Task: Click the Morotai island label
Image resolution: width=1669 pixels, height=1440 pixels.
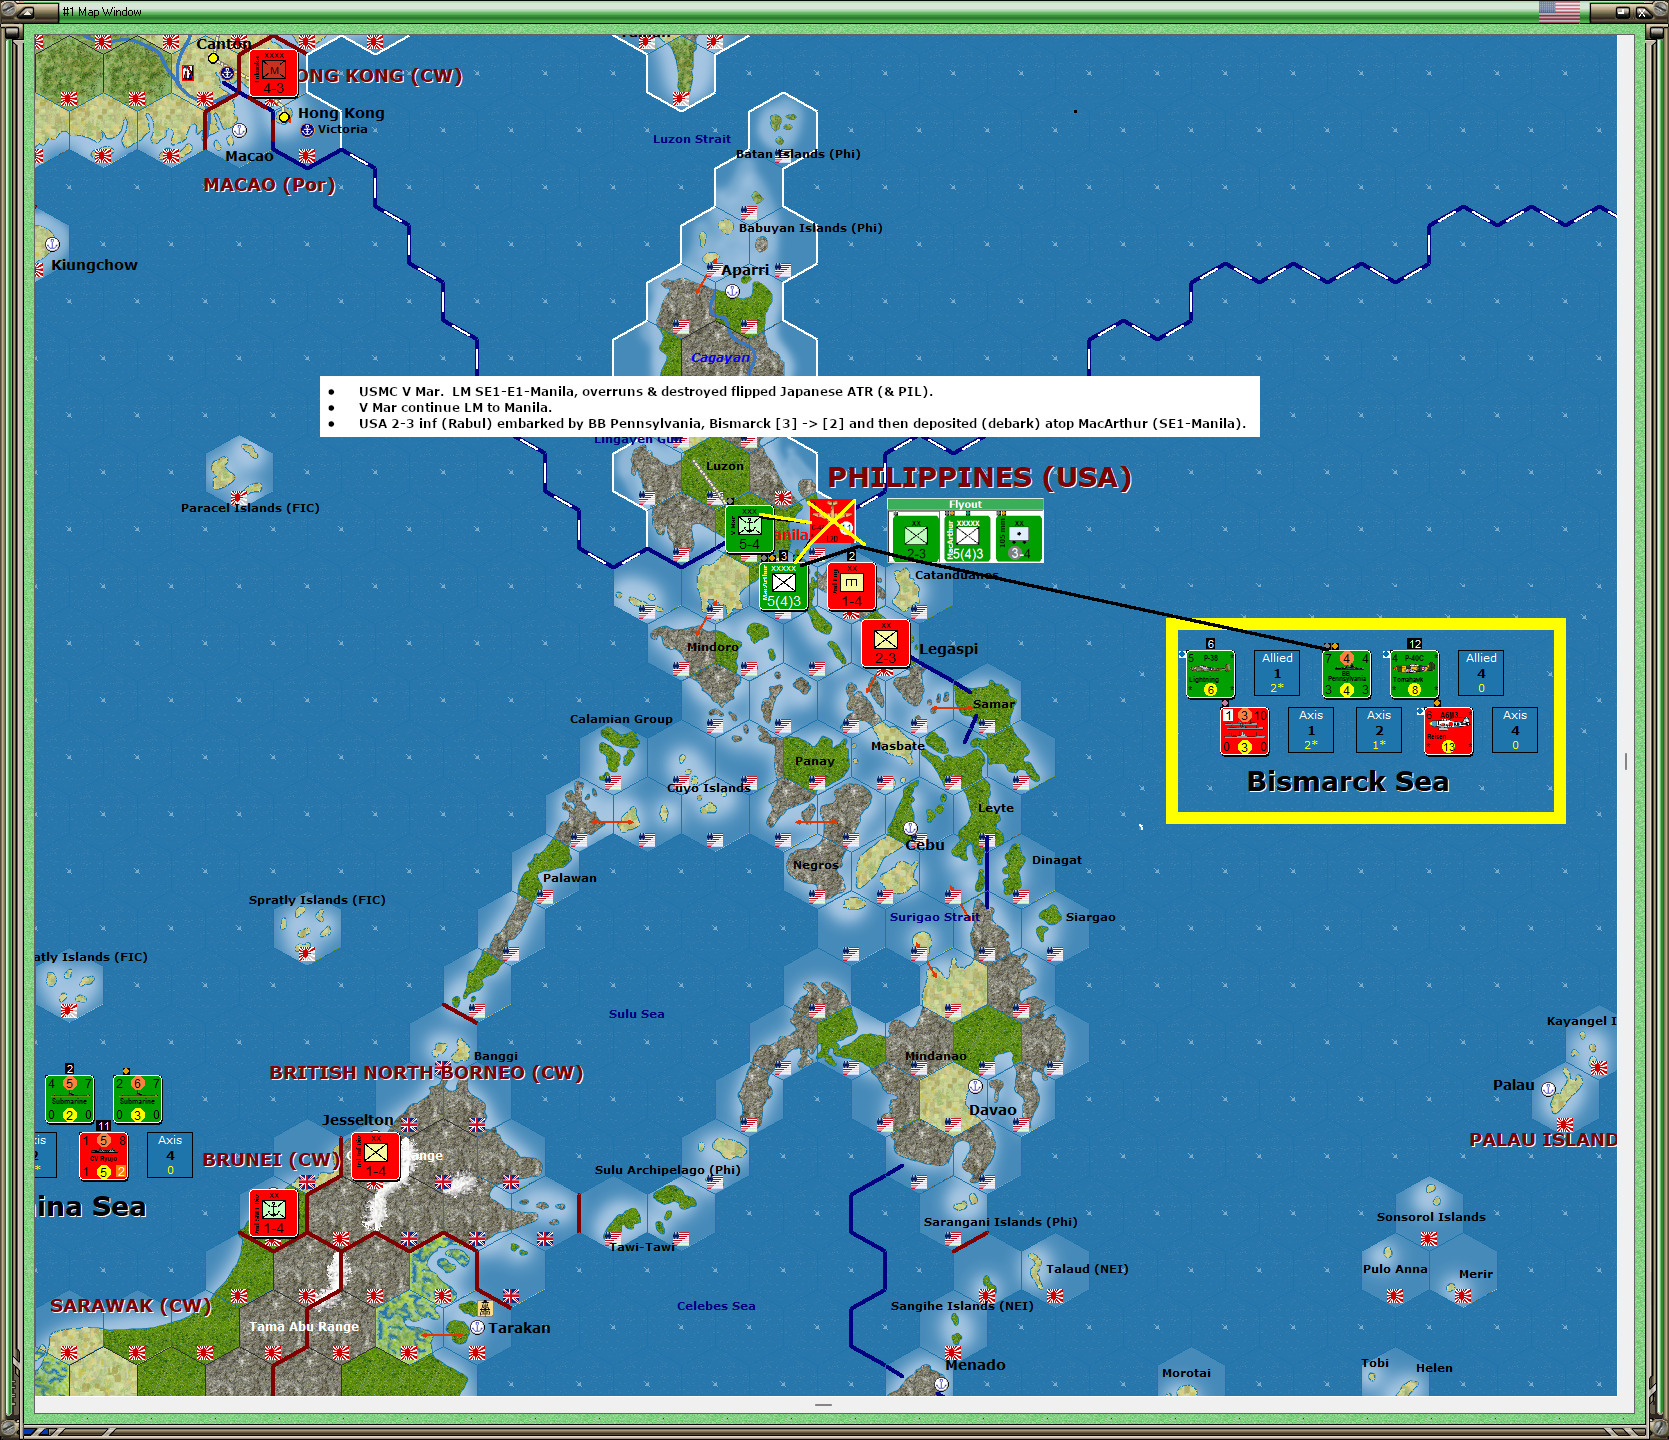Action: coord(1186,1373)
